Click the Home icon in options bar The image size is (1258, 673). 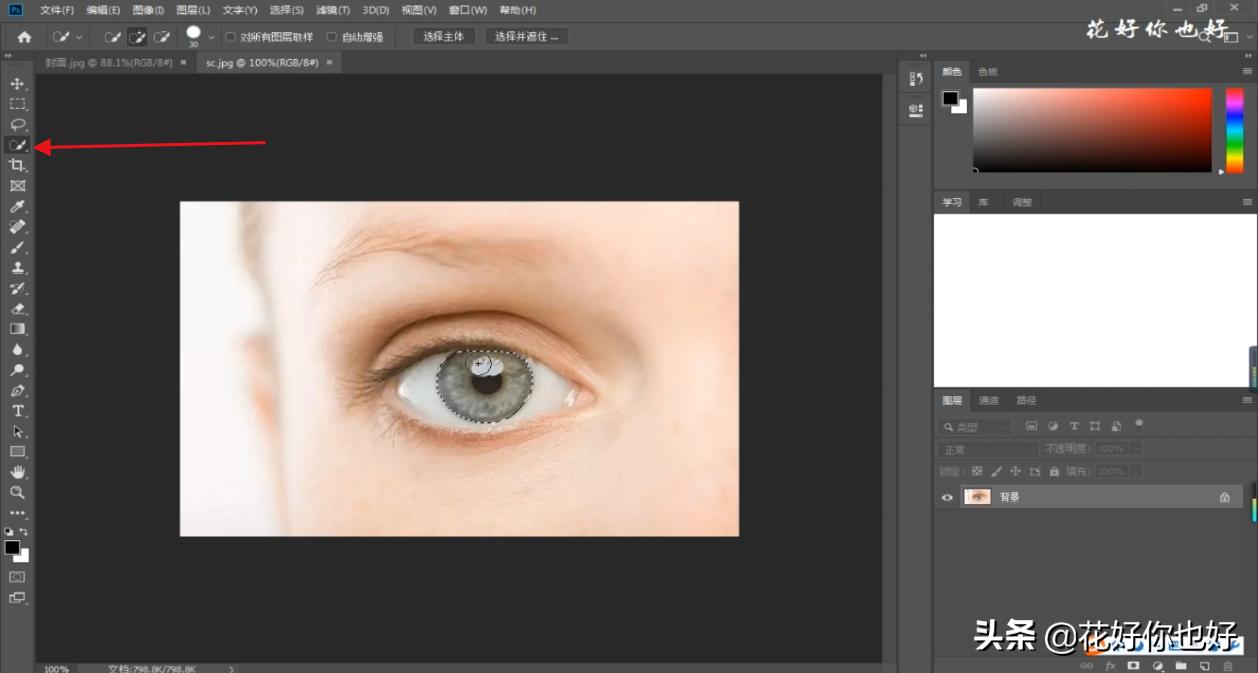point(24,37)
